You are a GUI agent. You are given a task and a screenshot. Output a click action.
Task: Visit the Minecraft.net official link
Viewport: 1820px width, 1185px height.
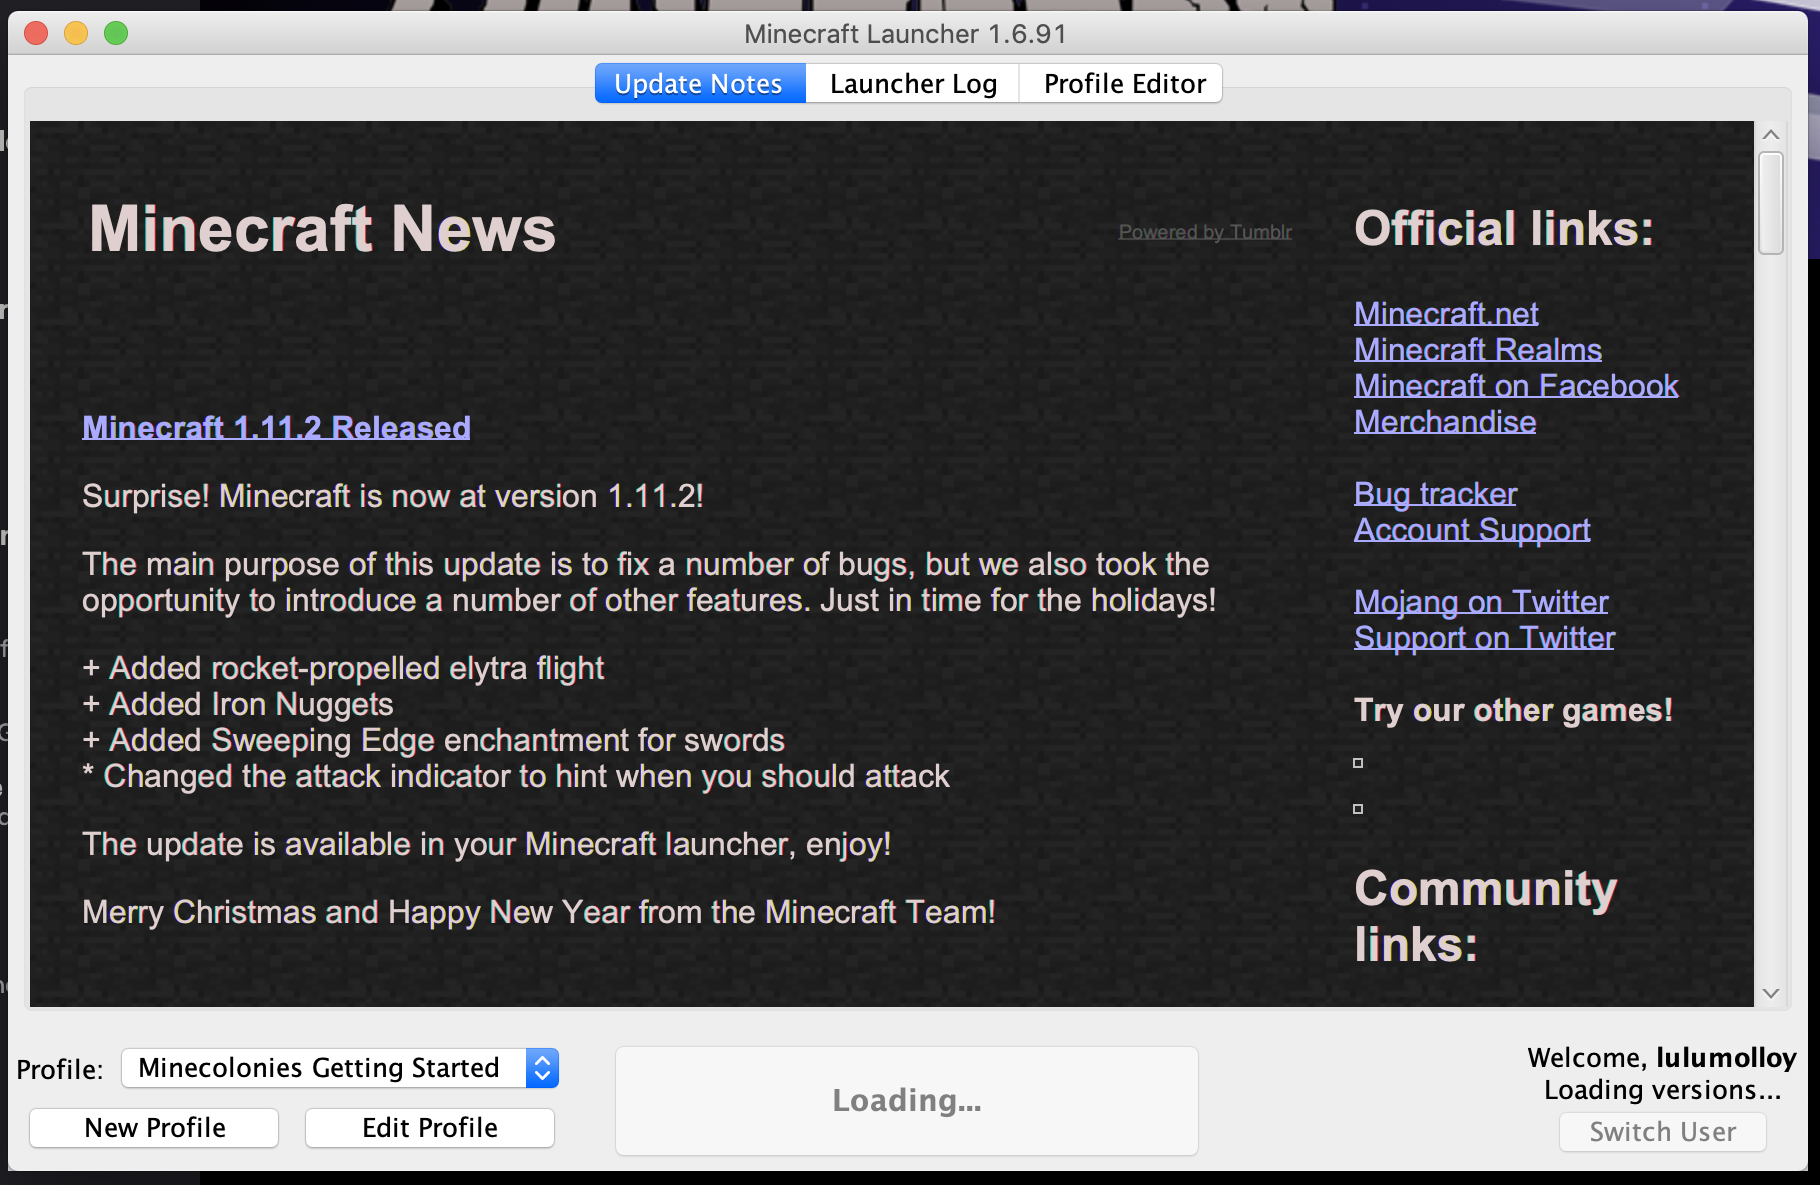click(x=1446, y=314)
